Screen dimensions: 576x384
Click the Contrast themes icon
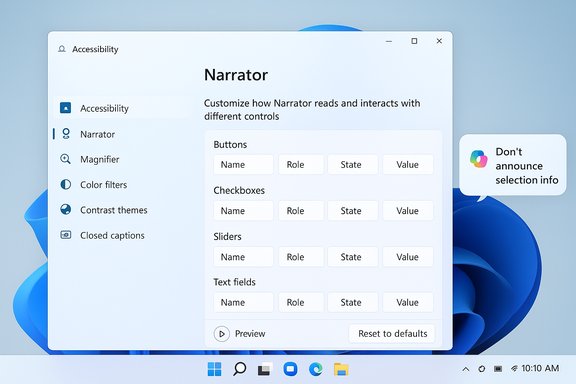click(65, 209)
